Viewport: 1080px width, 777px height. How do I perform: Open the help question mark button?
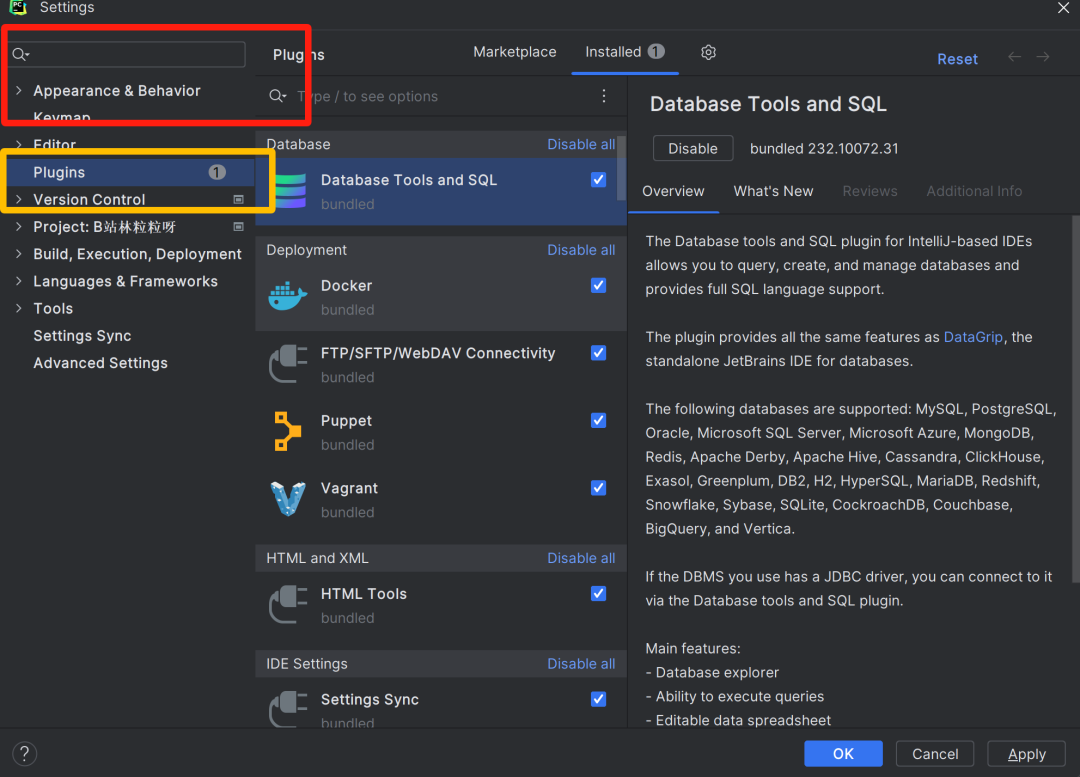(24, 754)
